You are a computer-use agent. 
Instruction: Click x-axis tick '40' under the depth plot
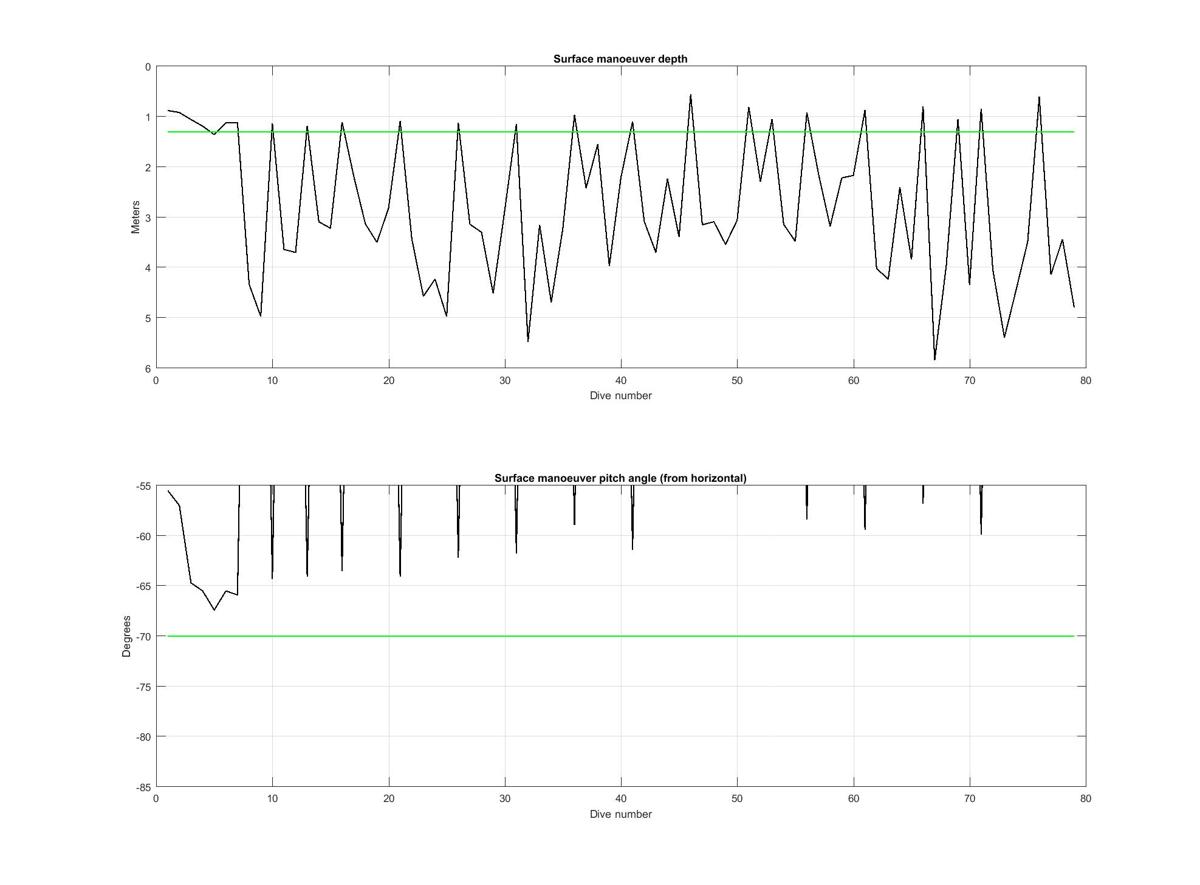pyautogui.click(x=621, y=380)
